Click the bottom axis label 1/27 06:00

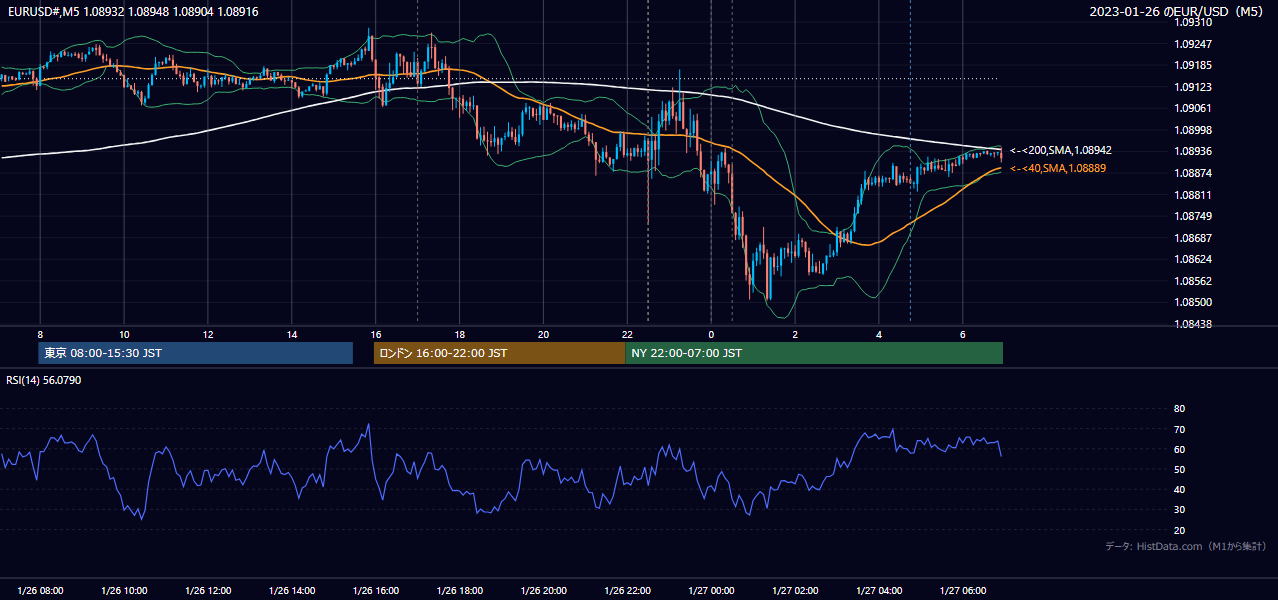coord(963,591)
